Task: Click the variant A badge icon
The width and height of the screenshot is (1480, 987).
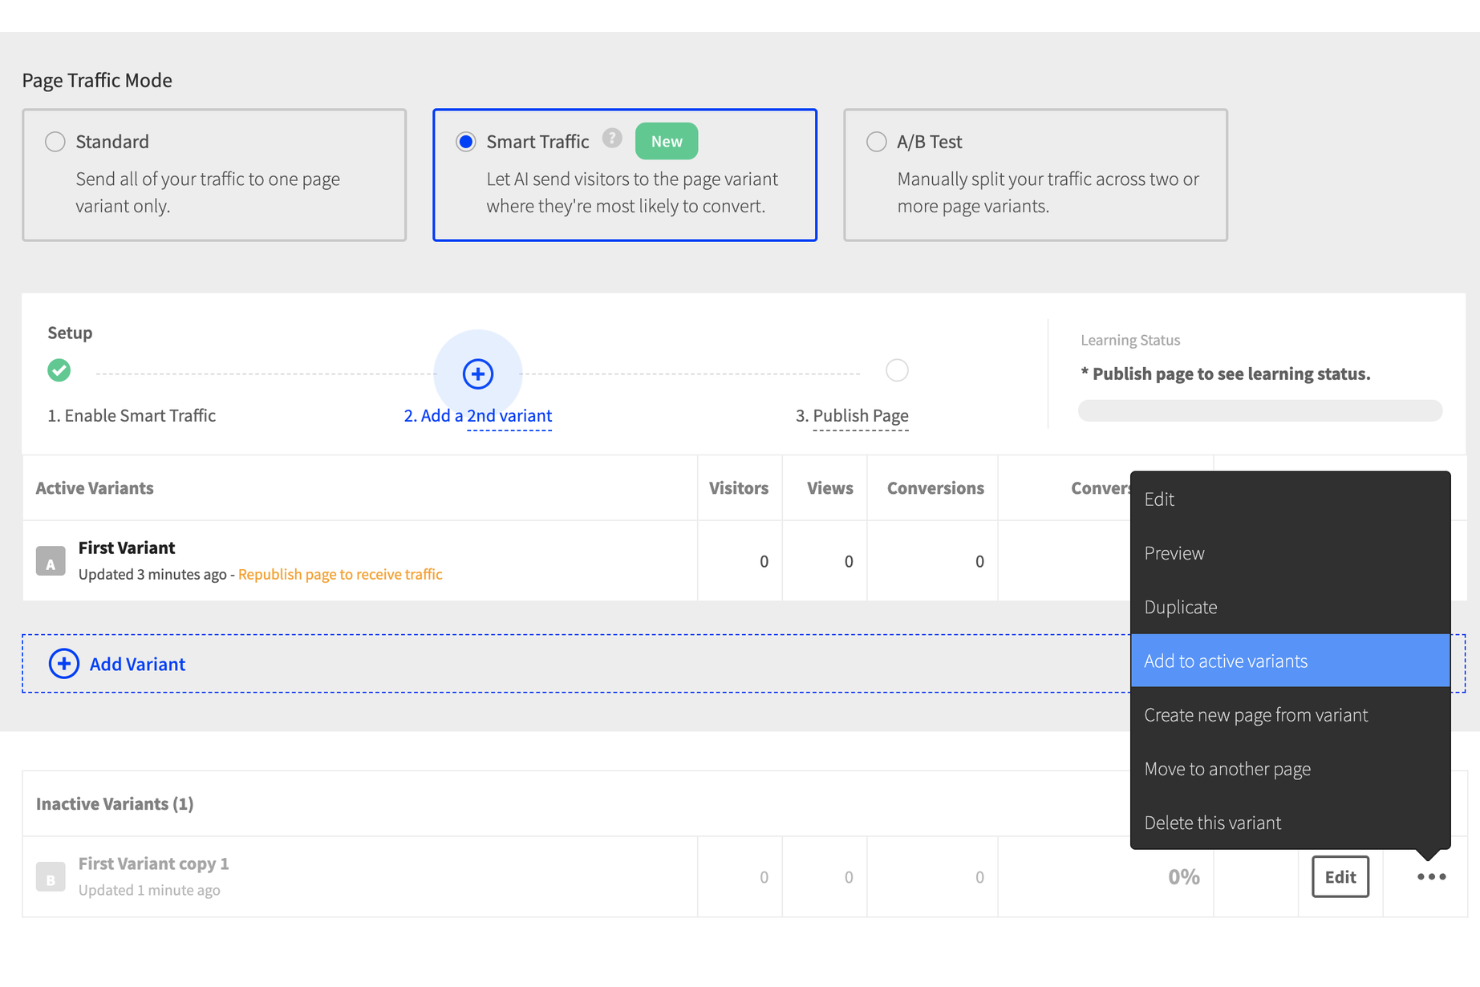Action: pos(50,561)
